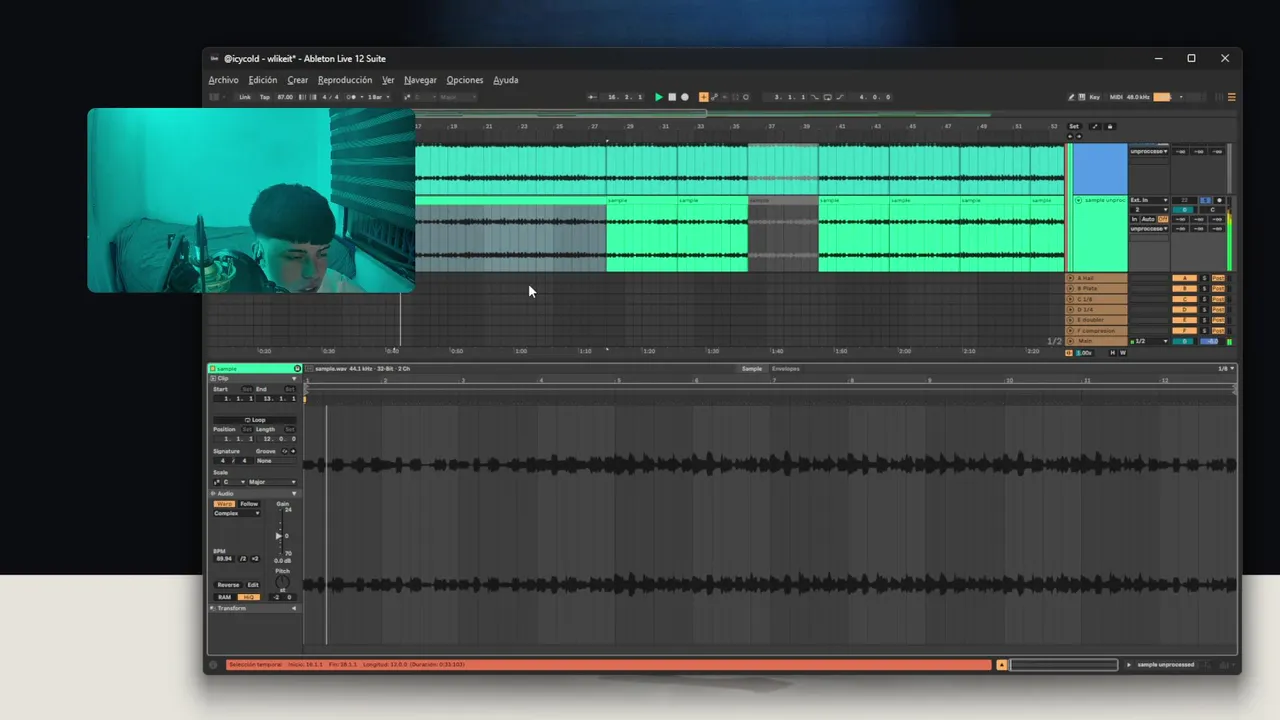The height and width of the screenshot is (720, 1280).
Task: Open the Major scale name dropdown
Action: (x=273, y=482)
